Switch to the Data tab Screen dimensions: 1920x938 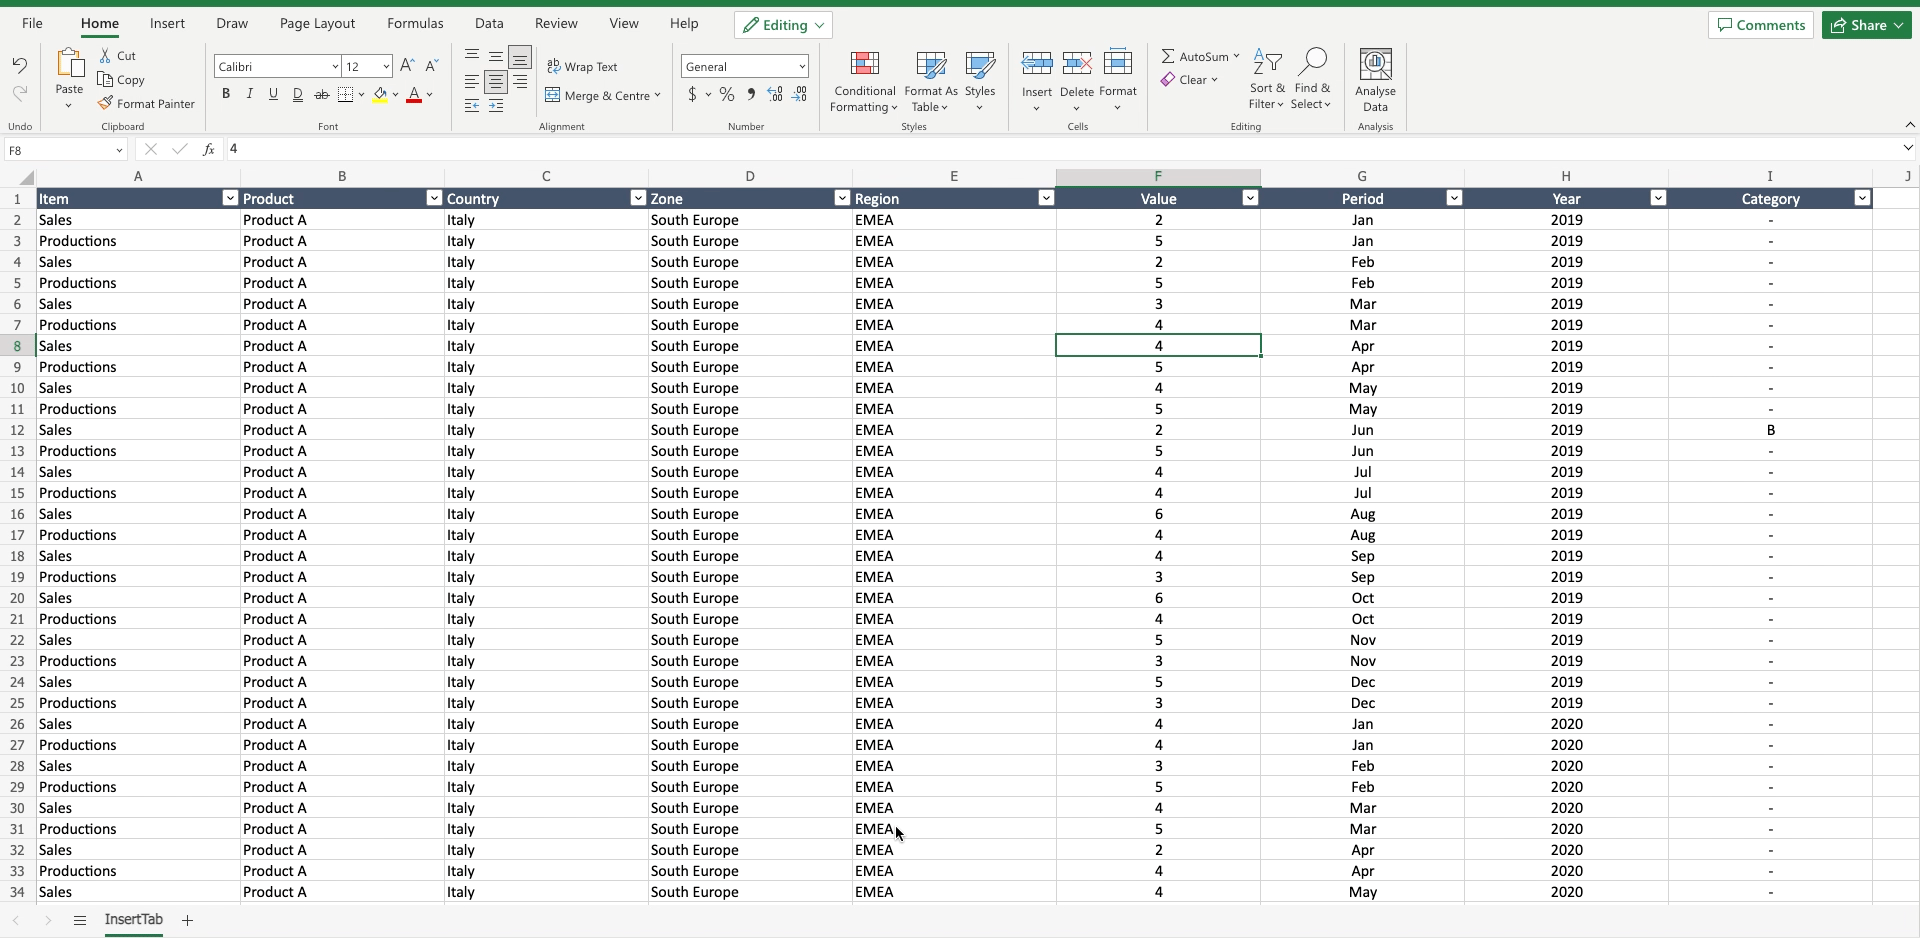click(489, 24)
